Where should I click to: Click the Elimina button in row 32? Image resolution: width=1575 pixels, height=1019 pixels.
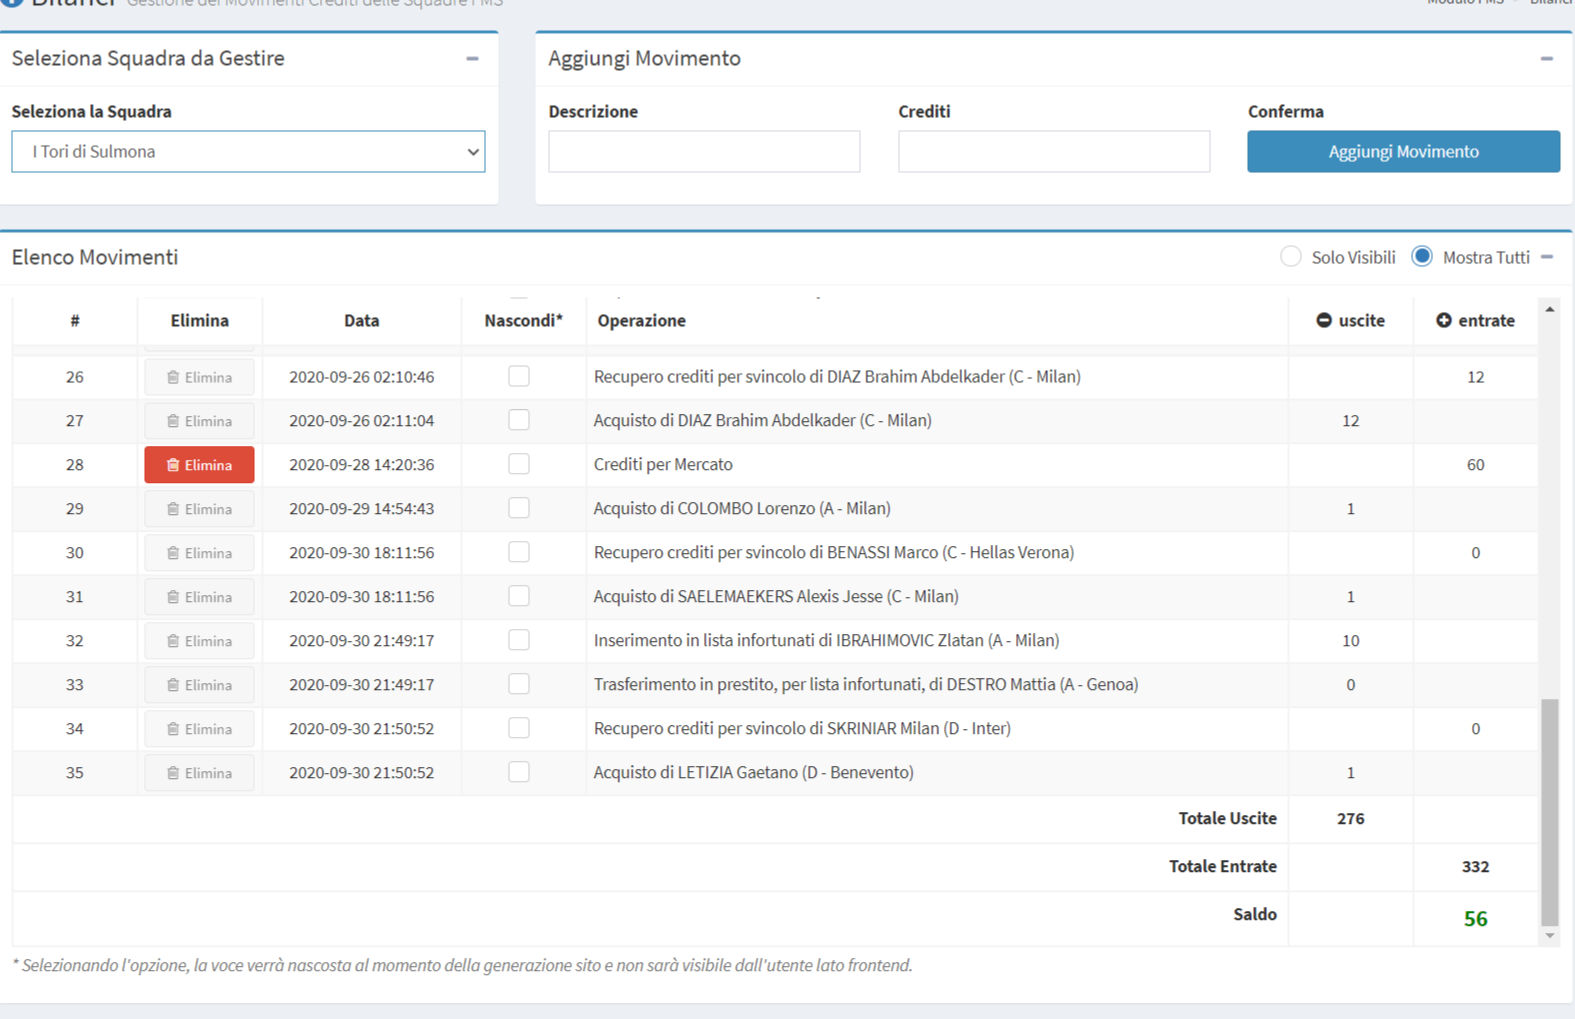[199, 641]
